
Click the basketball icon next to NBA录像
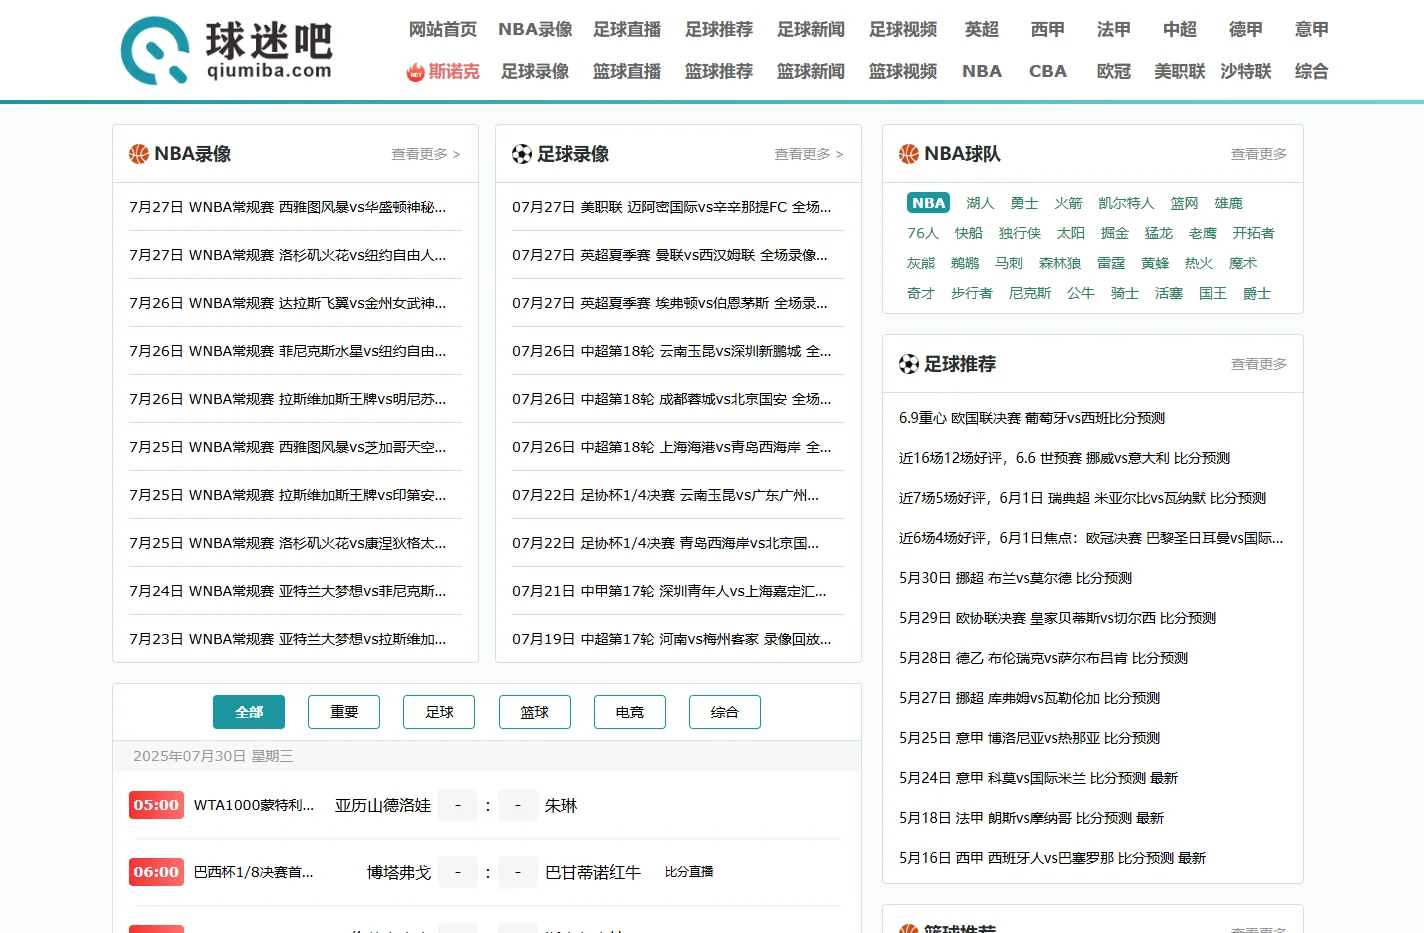(x=139, y=154)
